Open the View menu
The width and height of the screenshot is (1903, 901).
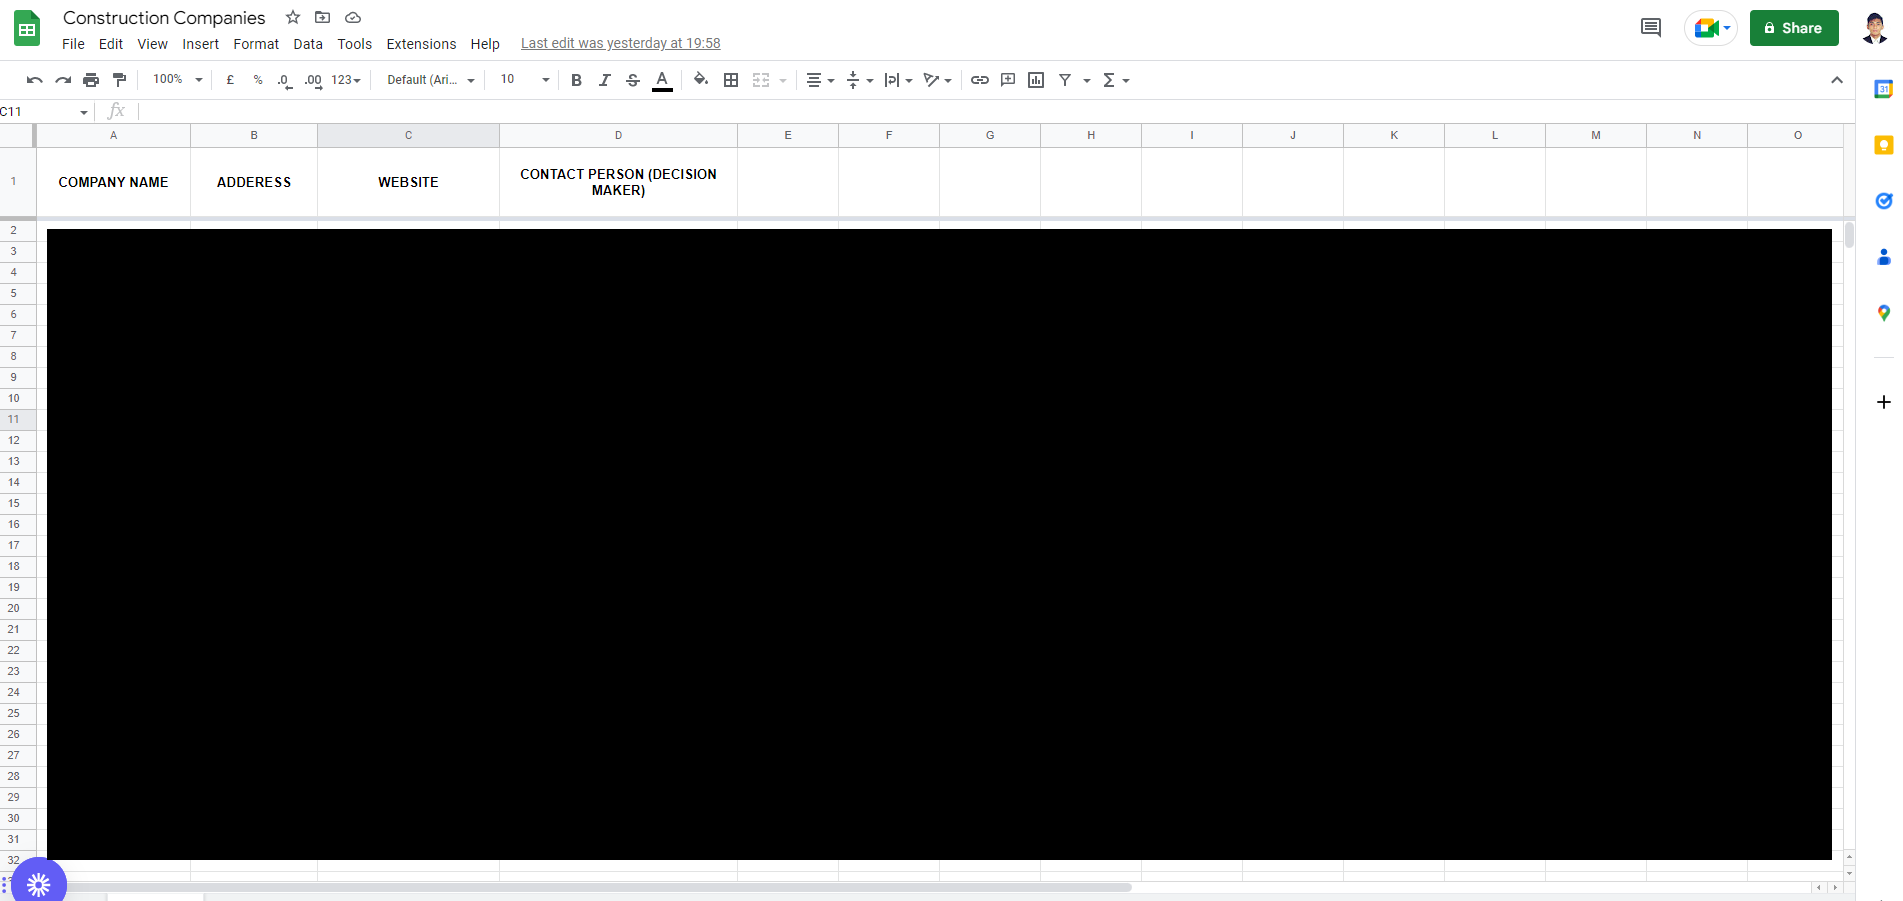click(x=153, y=44)
